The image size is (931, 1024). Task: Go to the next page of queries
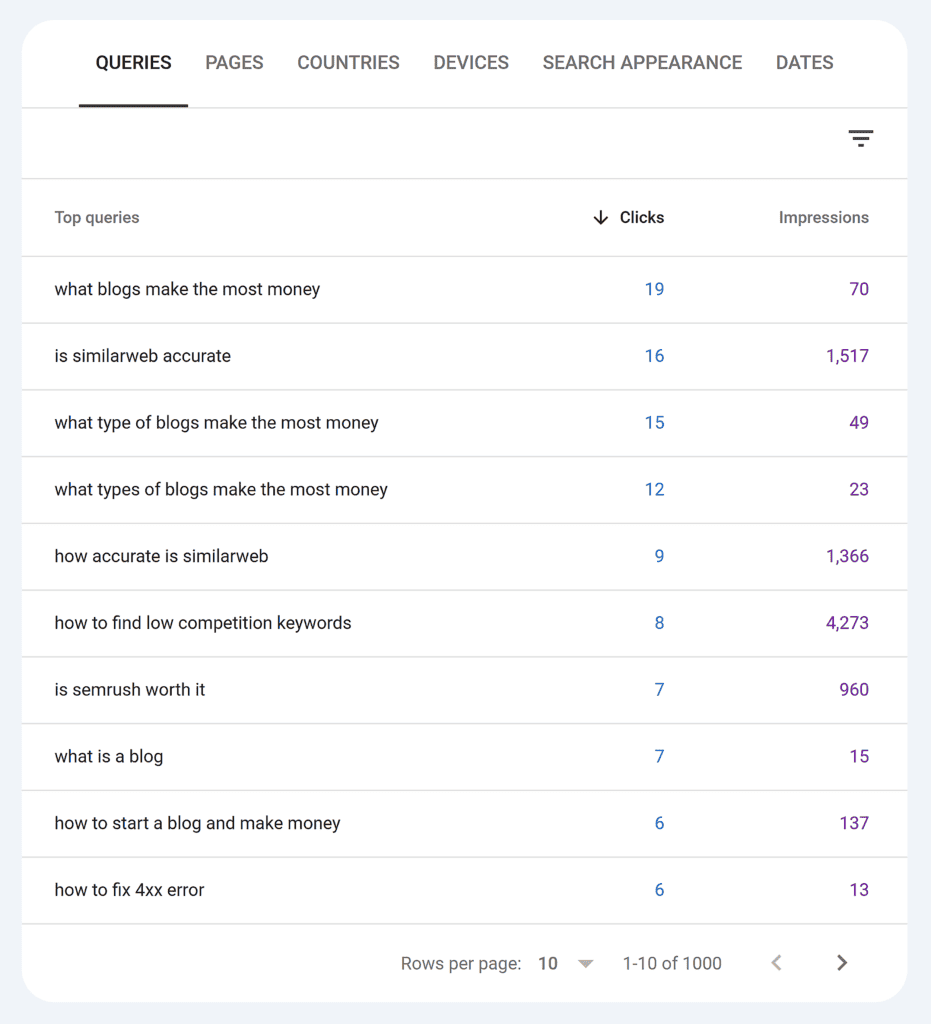841,963
